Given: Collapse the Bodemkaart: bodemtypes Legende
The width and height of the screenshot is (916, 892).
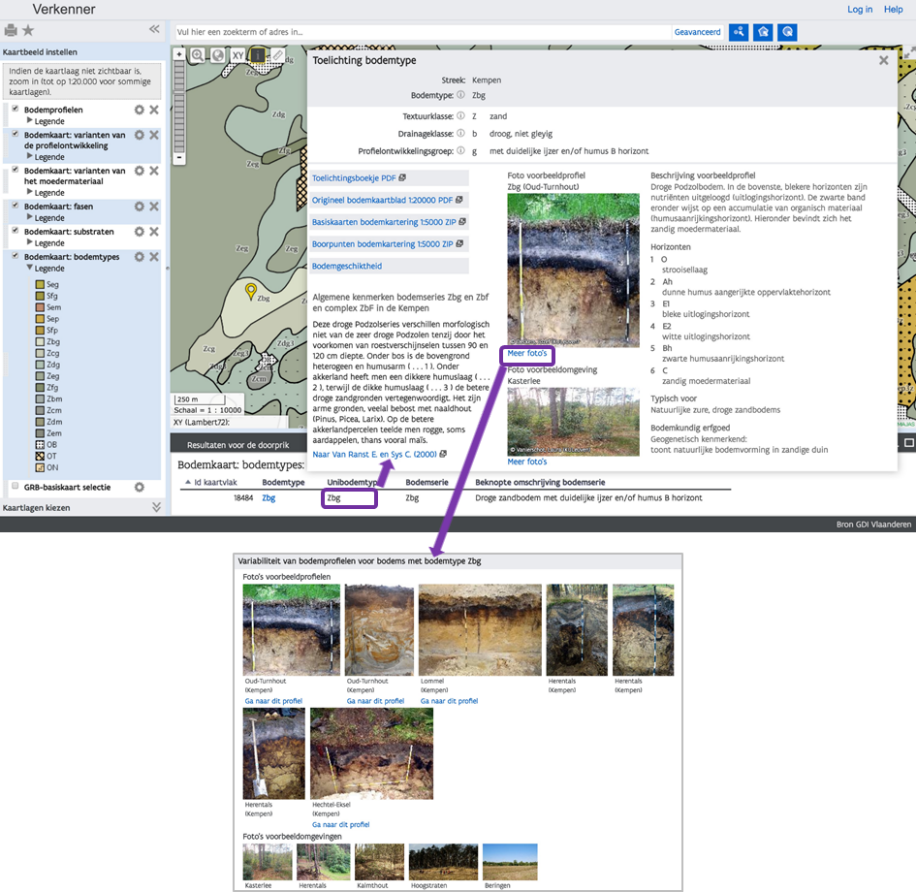Looking at the screenshot, I should [30, 269].
